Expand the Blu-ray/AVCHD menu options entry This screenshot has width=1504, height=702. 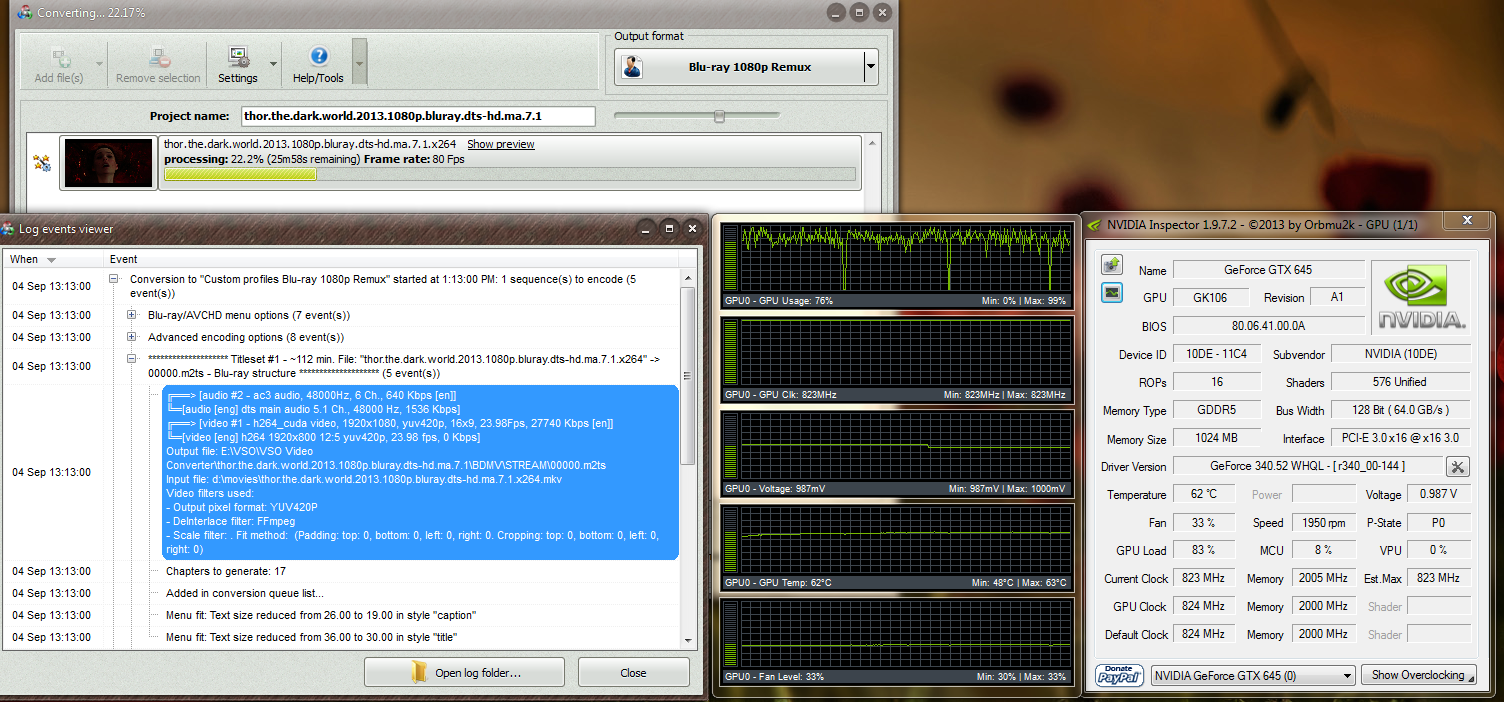pyautogui.click(x=132, y=316)
